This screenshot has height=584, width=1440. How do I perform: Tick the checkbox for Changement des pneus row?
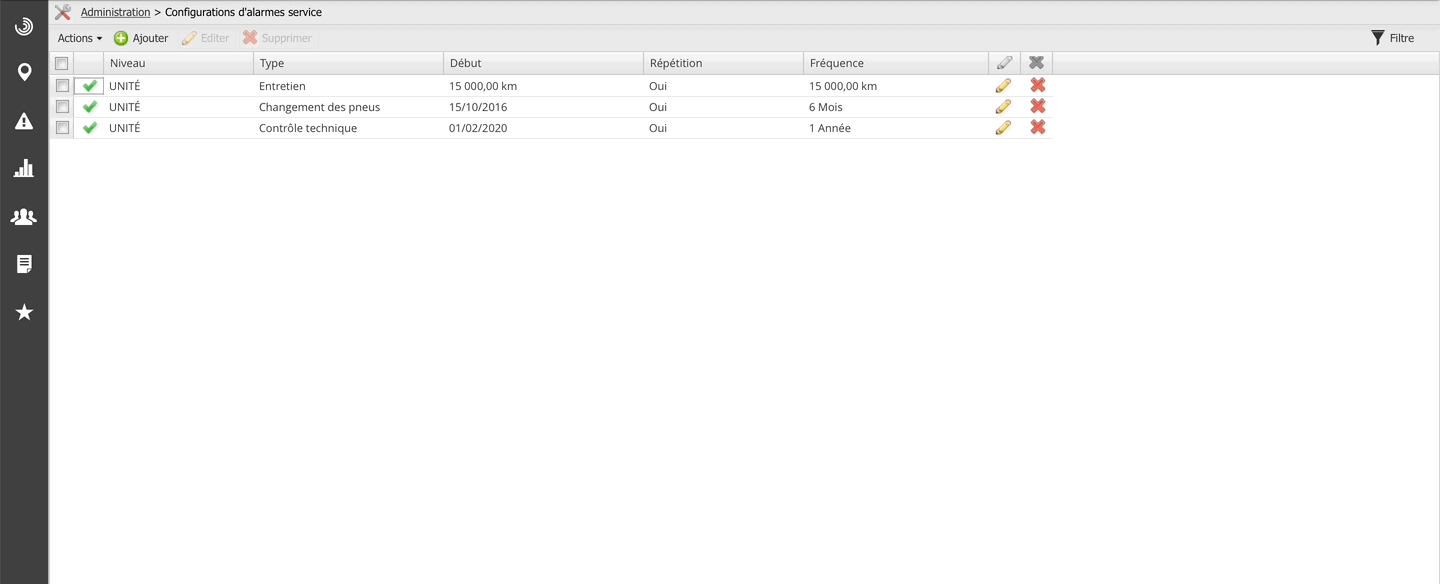click(x=62, y=107)
